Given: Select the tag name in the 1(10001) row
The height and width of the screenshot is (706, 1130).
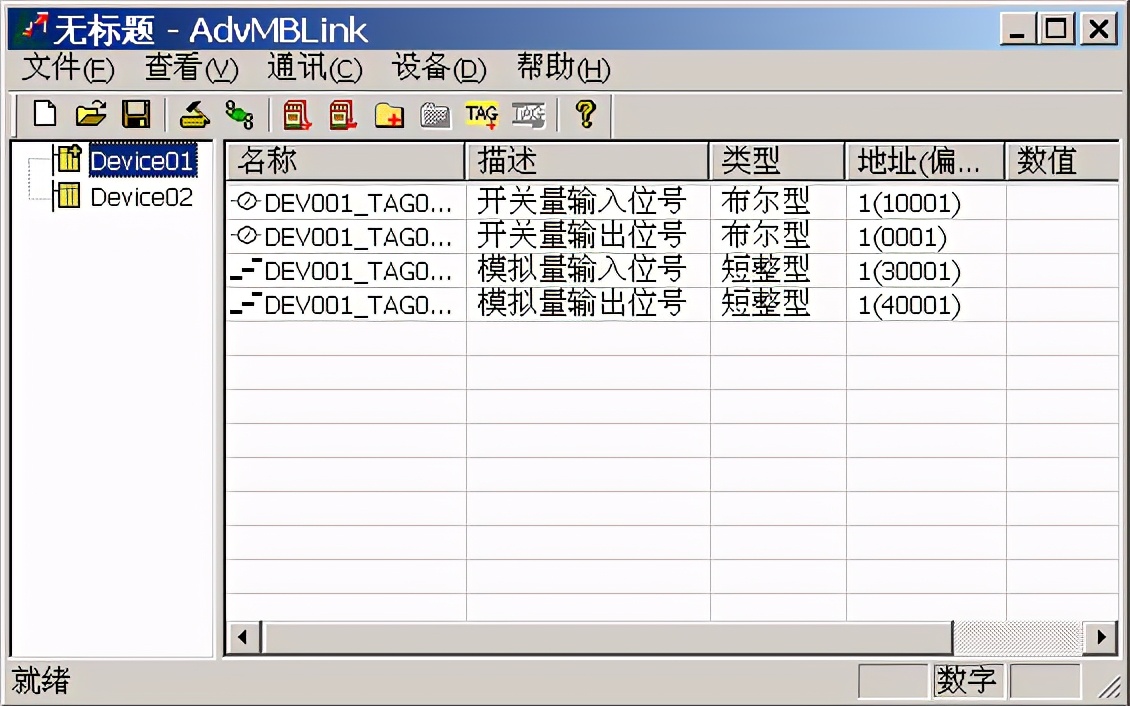Looking at the screenshot, I should (358, 204).
